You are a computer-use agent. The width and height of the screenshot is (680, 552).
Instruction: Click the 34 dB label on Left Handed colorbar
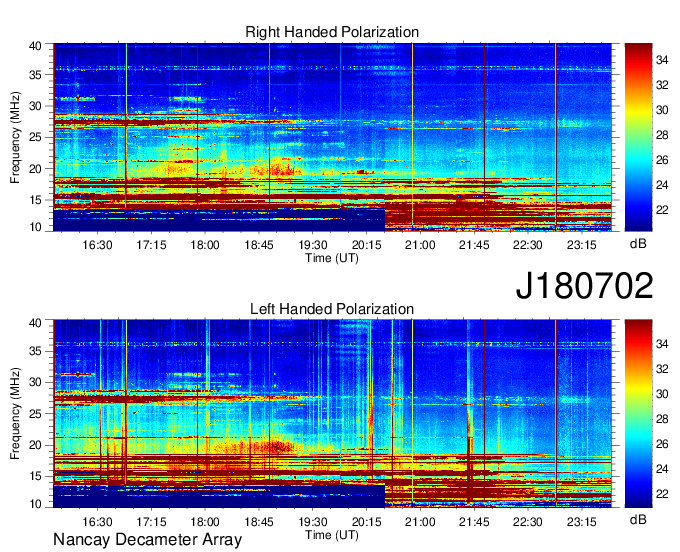(x=662, y=344)
